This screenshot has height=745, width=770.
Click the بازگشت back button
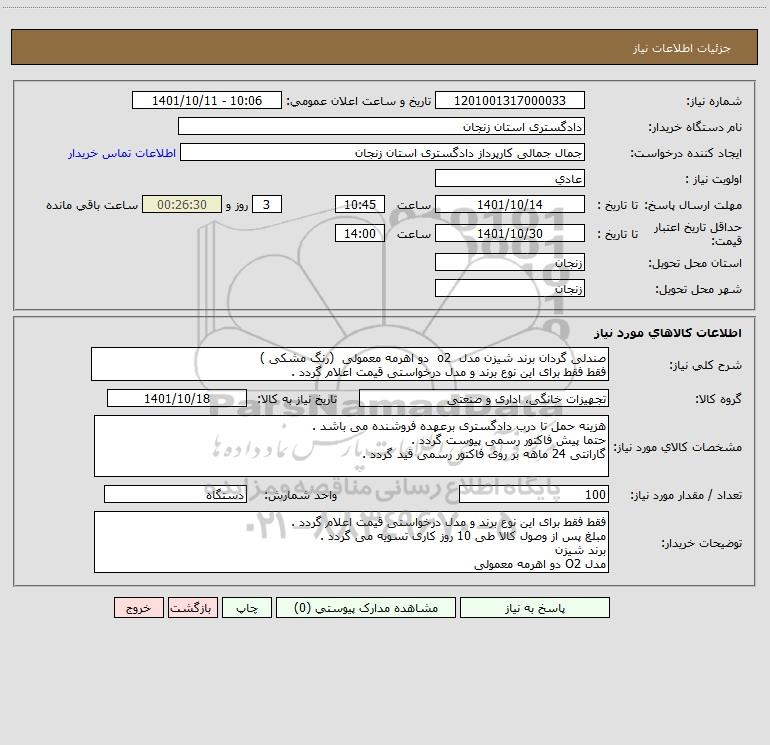tap(192, 608)
